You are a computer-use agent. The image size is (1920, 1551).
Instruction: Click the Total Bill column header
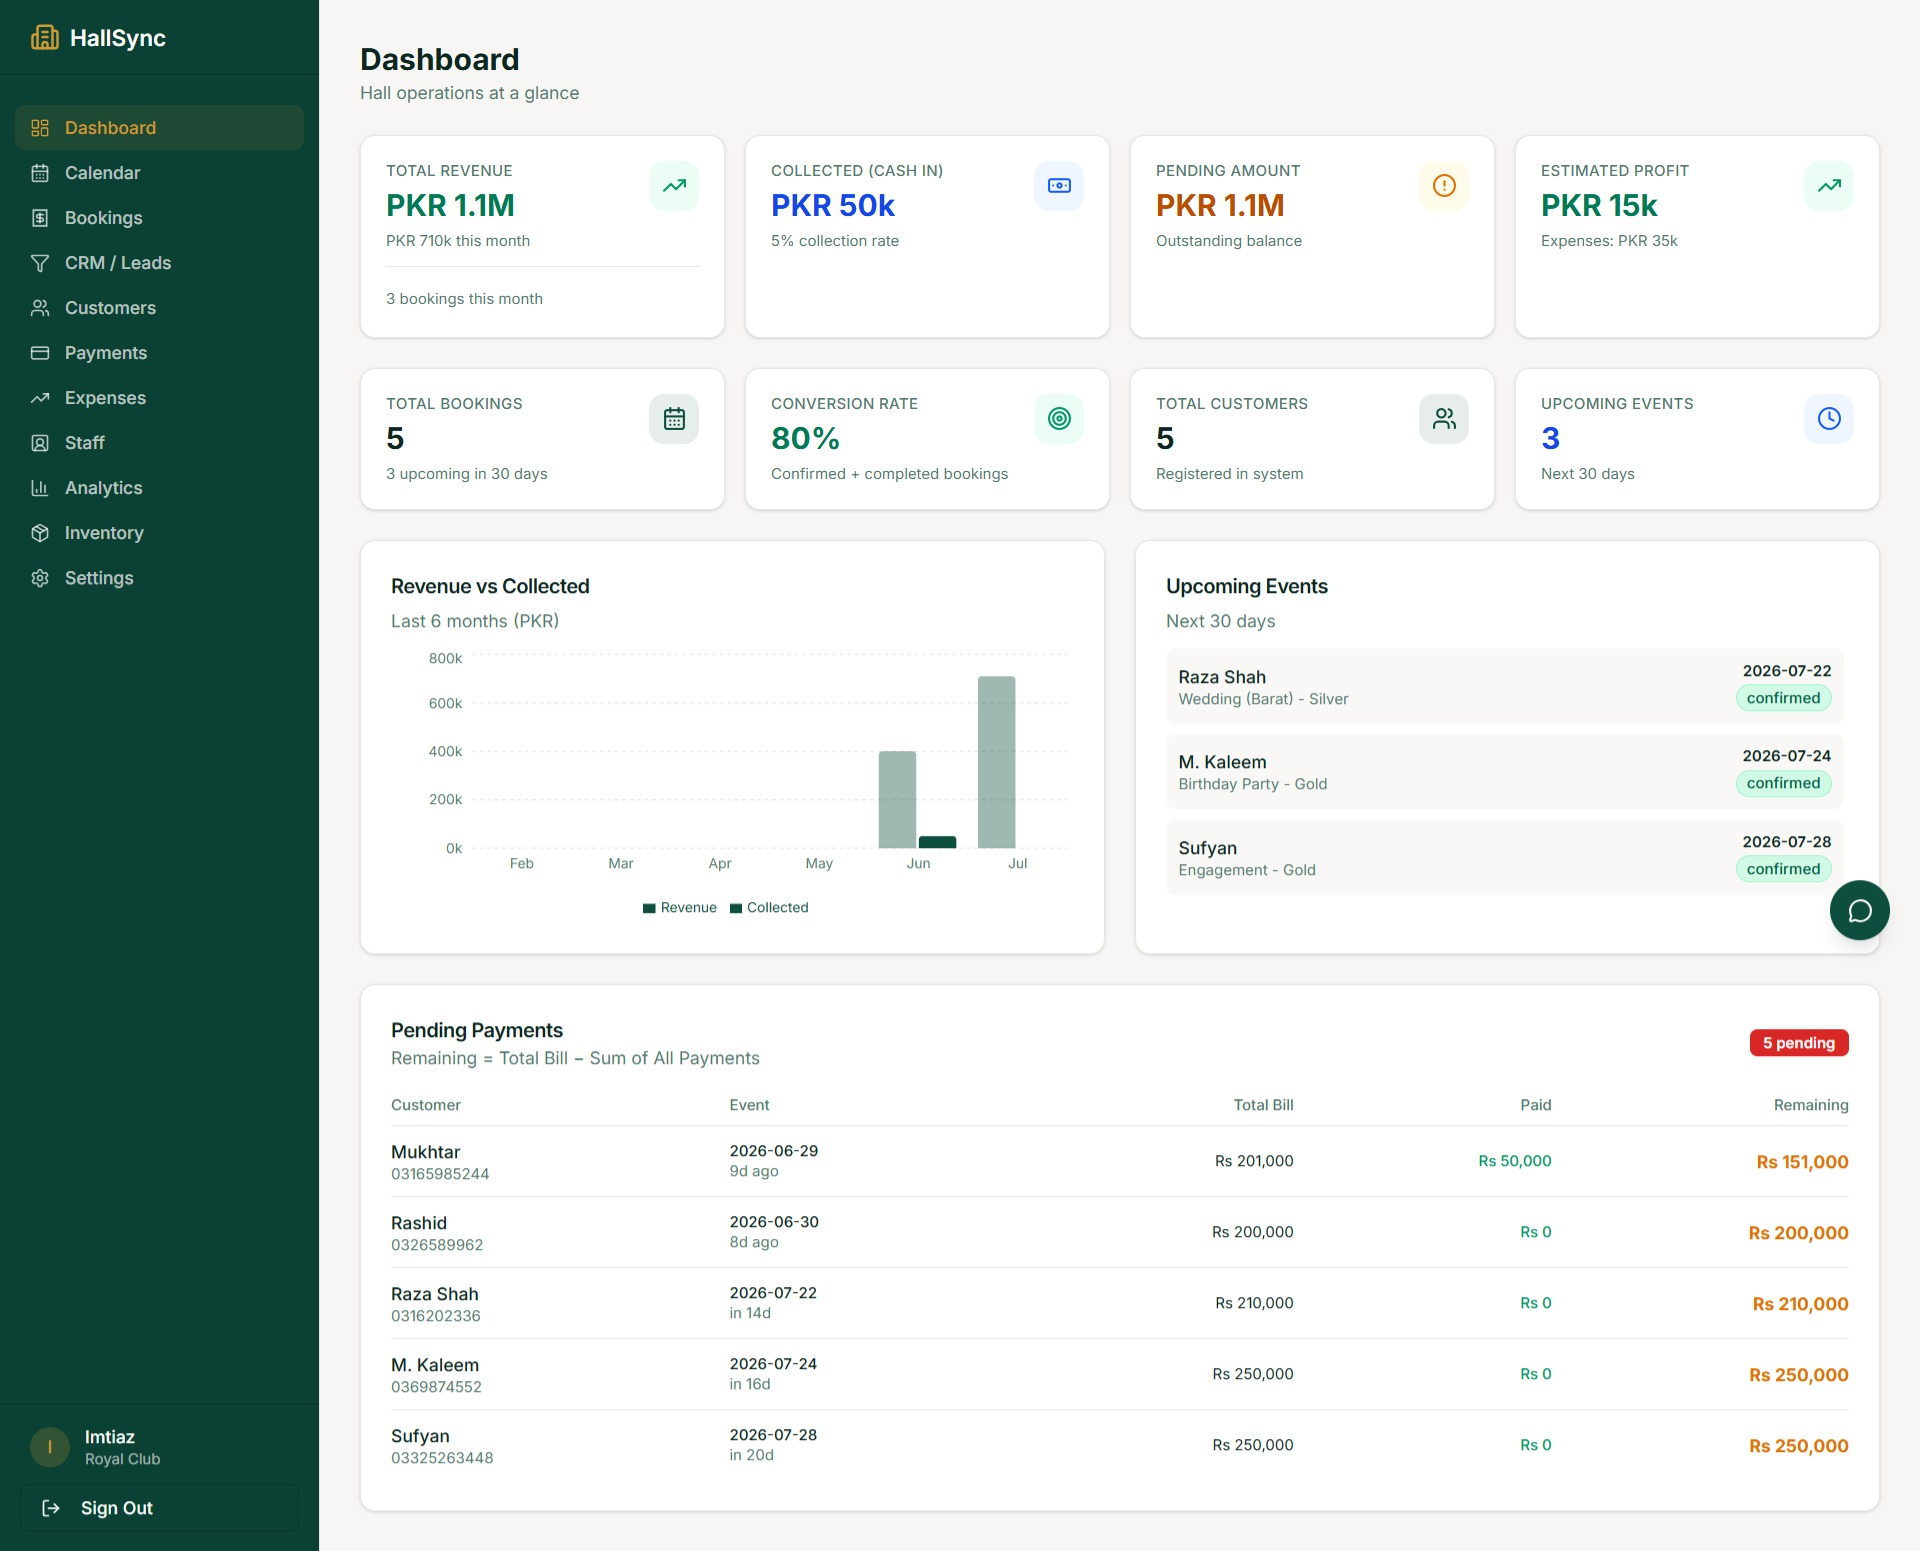click(x=1263, y=1105)
